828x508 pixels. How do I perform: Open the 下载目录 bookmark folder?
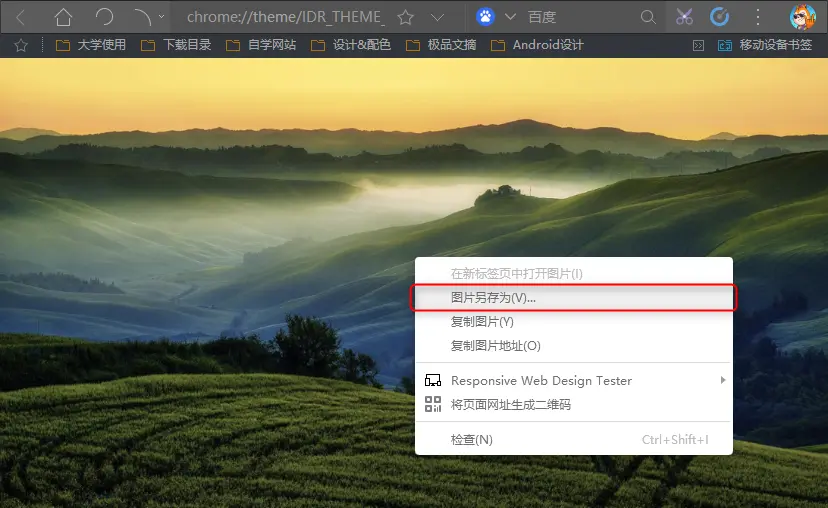(x=176, y=45)
